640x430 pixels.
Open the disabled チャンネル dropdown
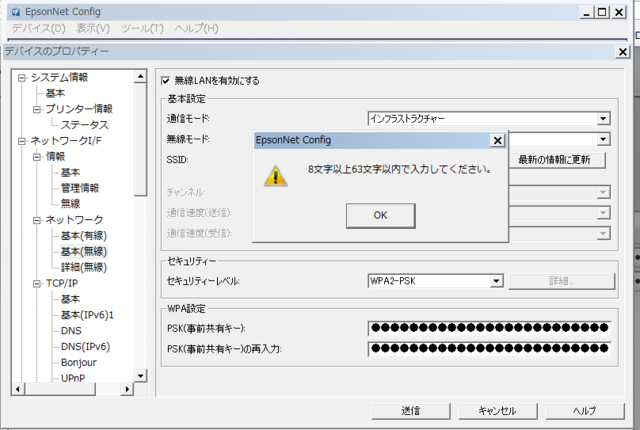point(603,192)
